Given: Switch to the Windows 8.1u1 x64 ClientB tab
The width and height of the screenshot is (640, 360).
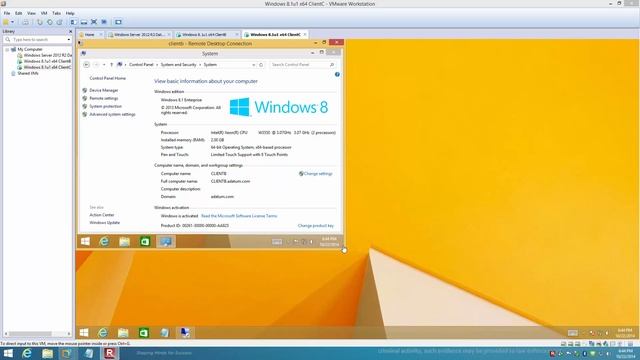Looking at the screenshot, I should point(207,35).
